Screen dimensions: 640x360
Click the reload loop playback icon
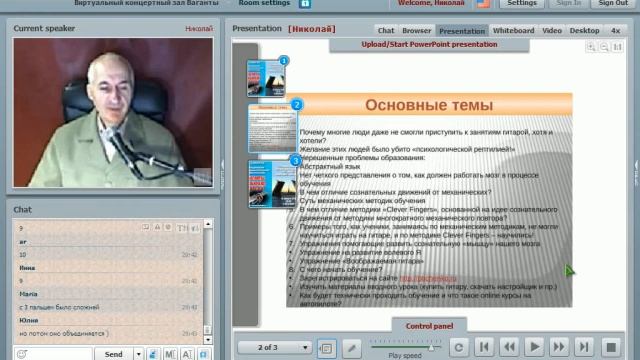[x=459, y=347]
